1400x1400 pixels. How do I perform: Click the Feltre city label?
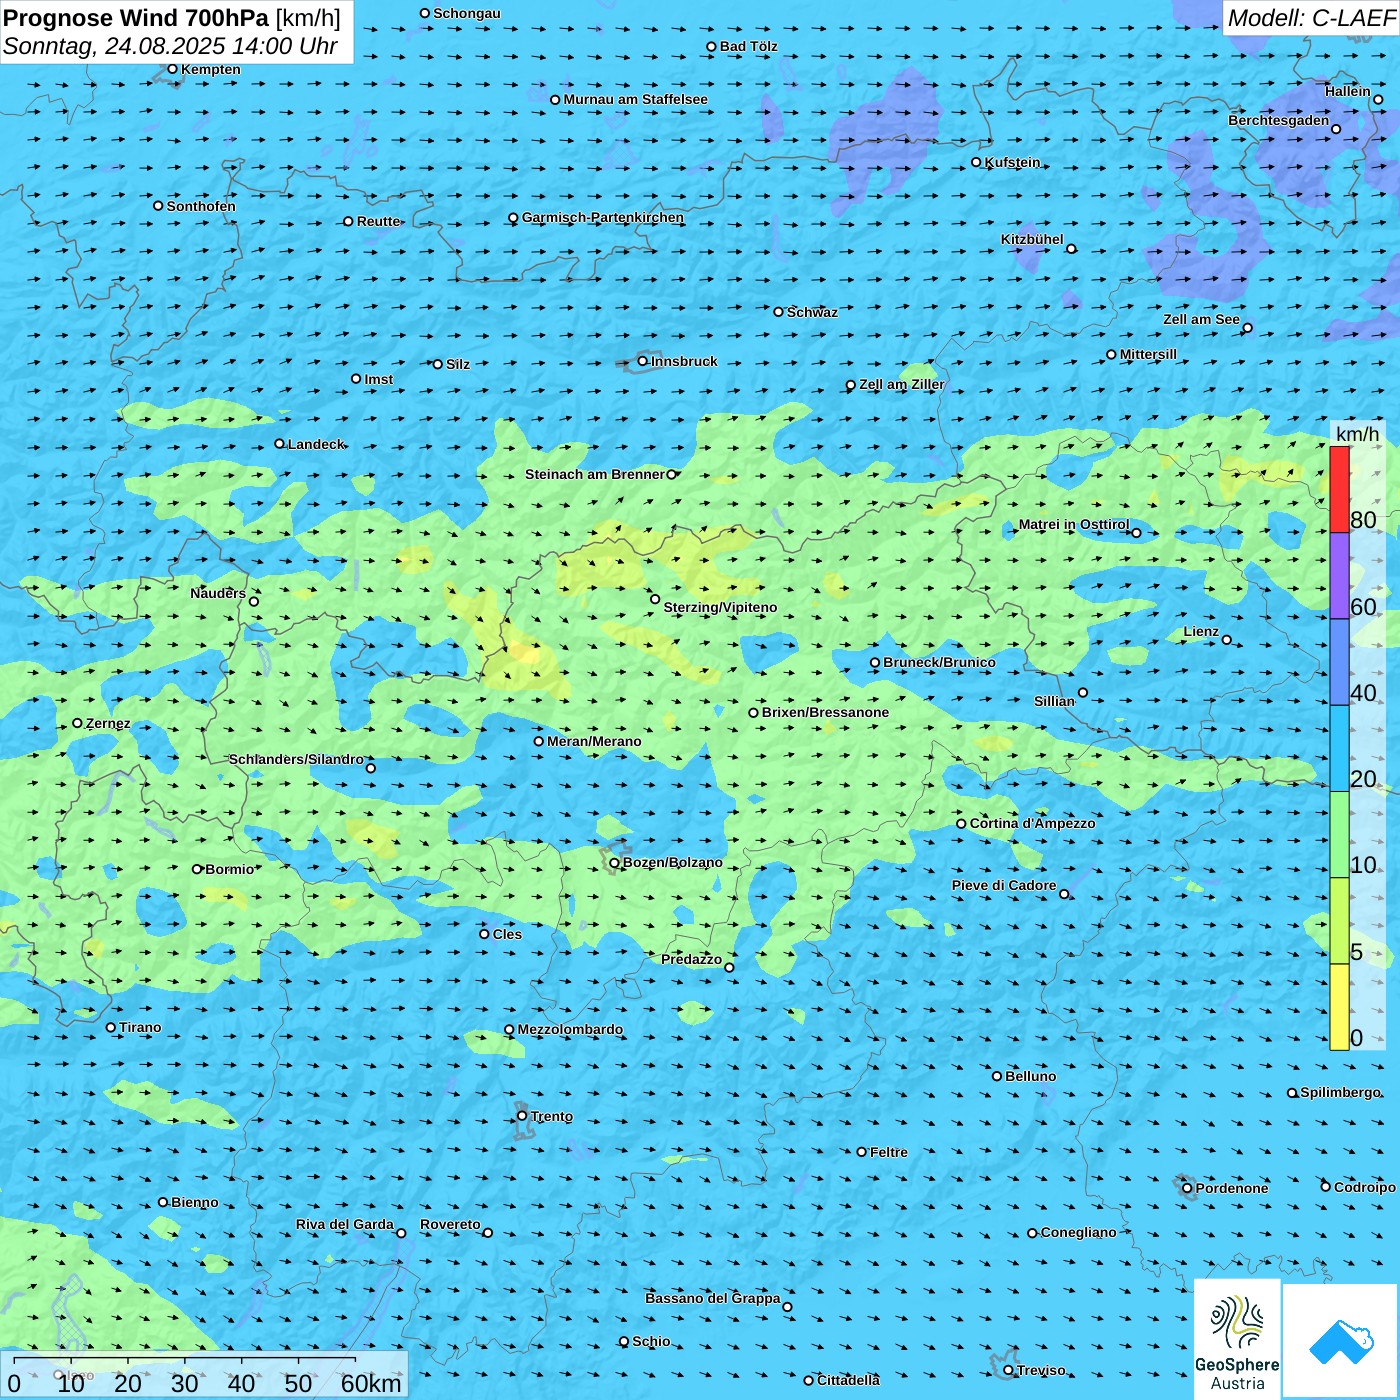[888, 1152]
